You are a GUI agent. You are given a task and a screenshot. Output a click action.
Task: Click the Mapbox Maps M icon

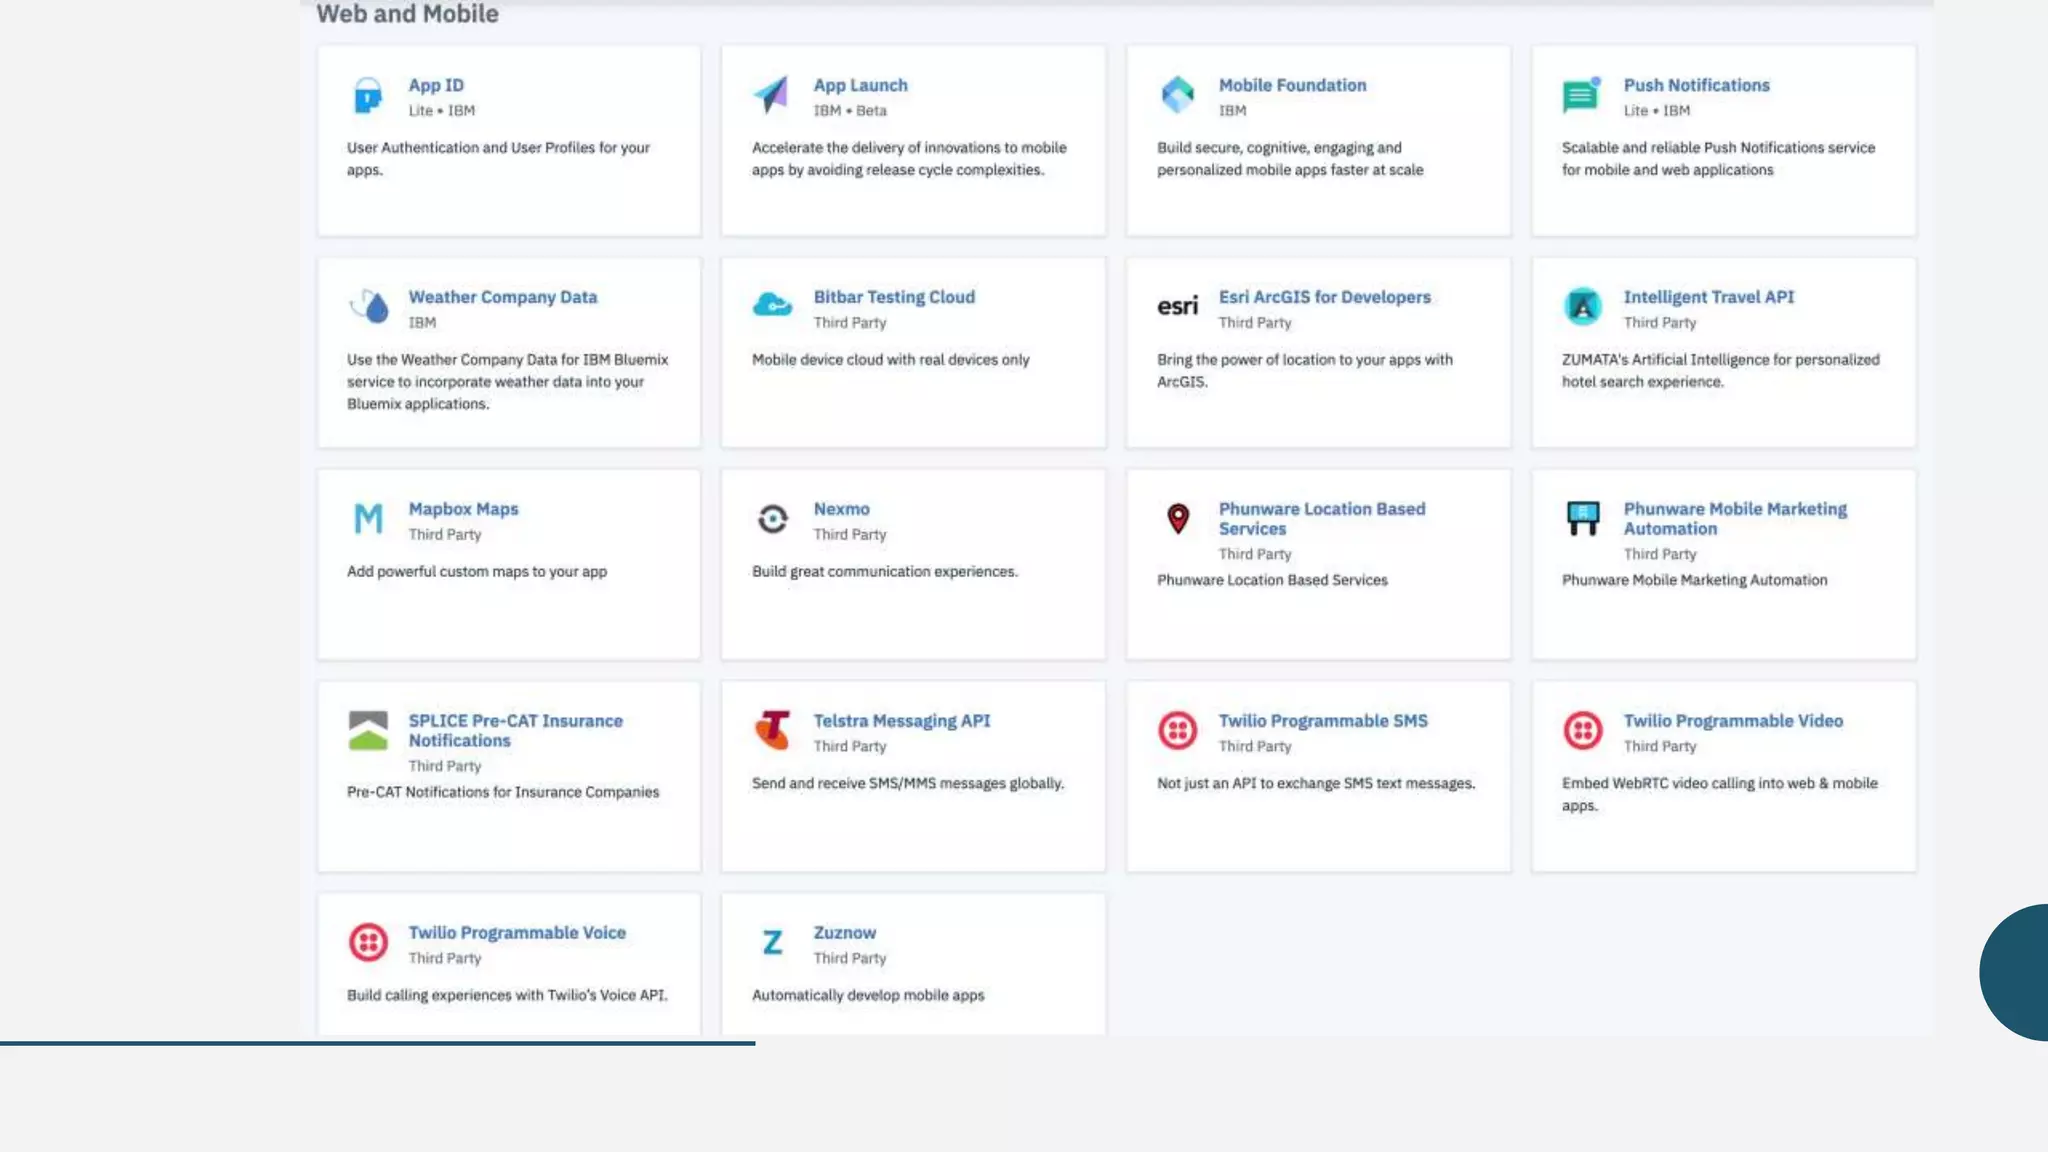tap(368, 518)
